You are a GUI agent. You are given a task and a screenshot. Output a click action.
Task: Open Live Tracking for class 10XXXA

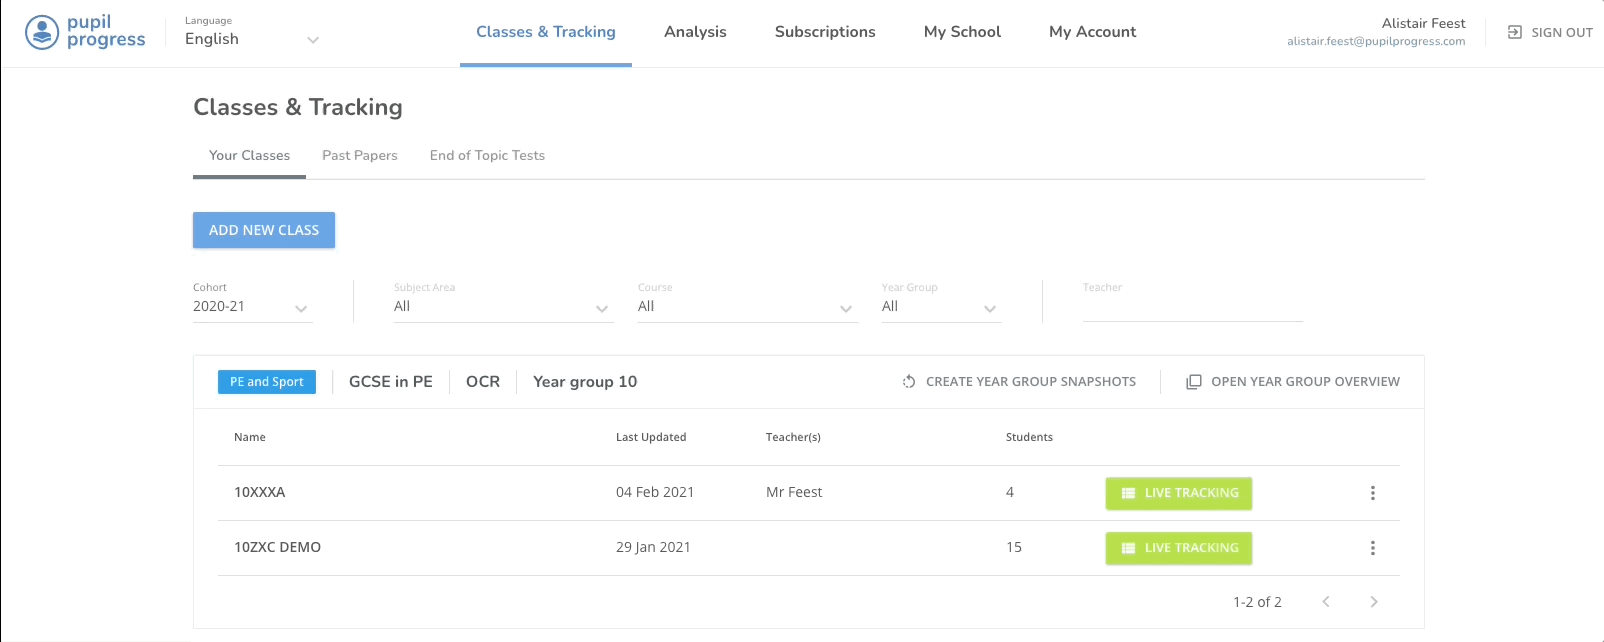1178,493
